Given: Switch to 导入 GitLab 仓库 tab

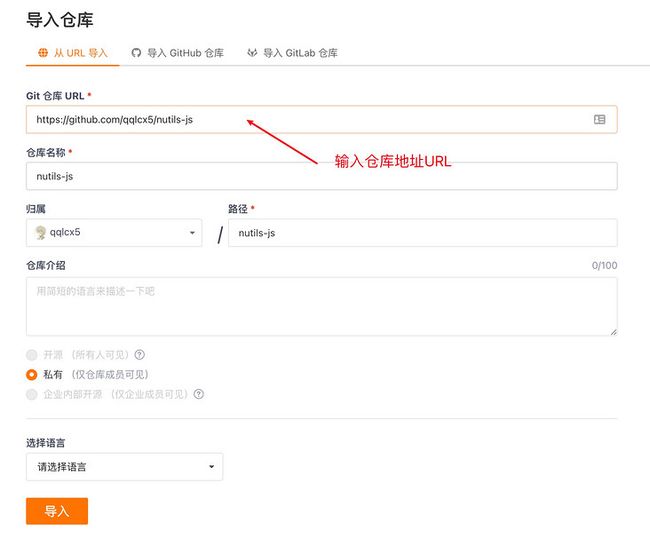Looking at the screenshot, I should click(292, 53).
